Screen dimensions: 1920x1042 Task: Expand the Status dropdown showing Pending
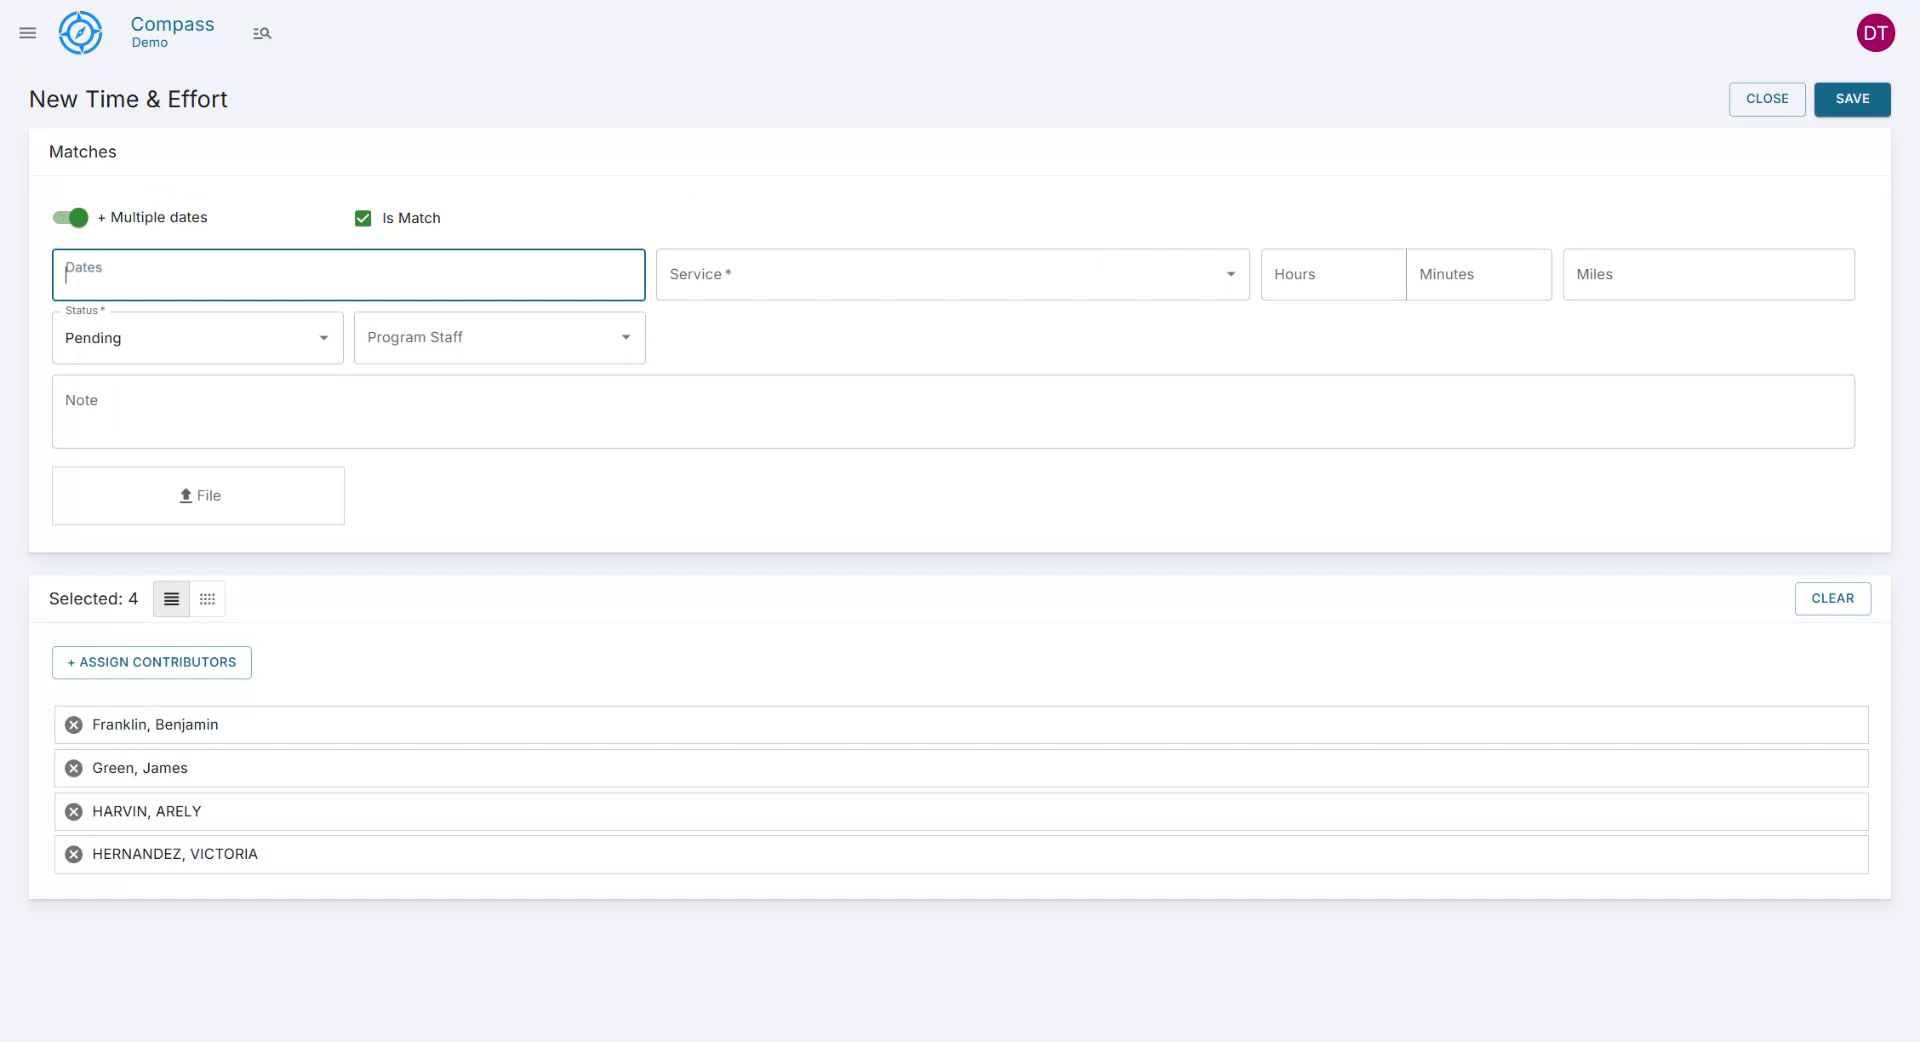click(x=322, y=338)
